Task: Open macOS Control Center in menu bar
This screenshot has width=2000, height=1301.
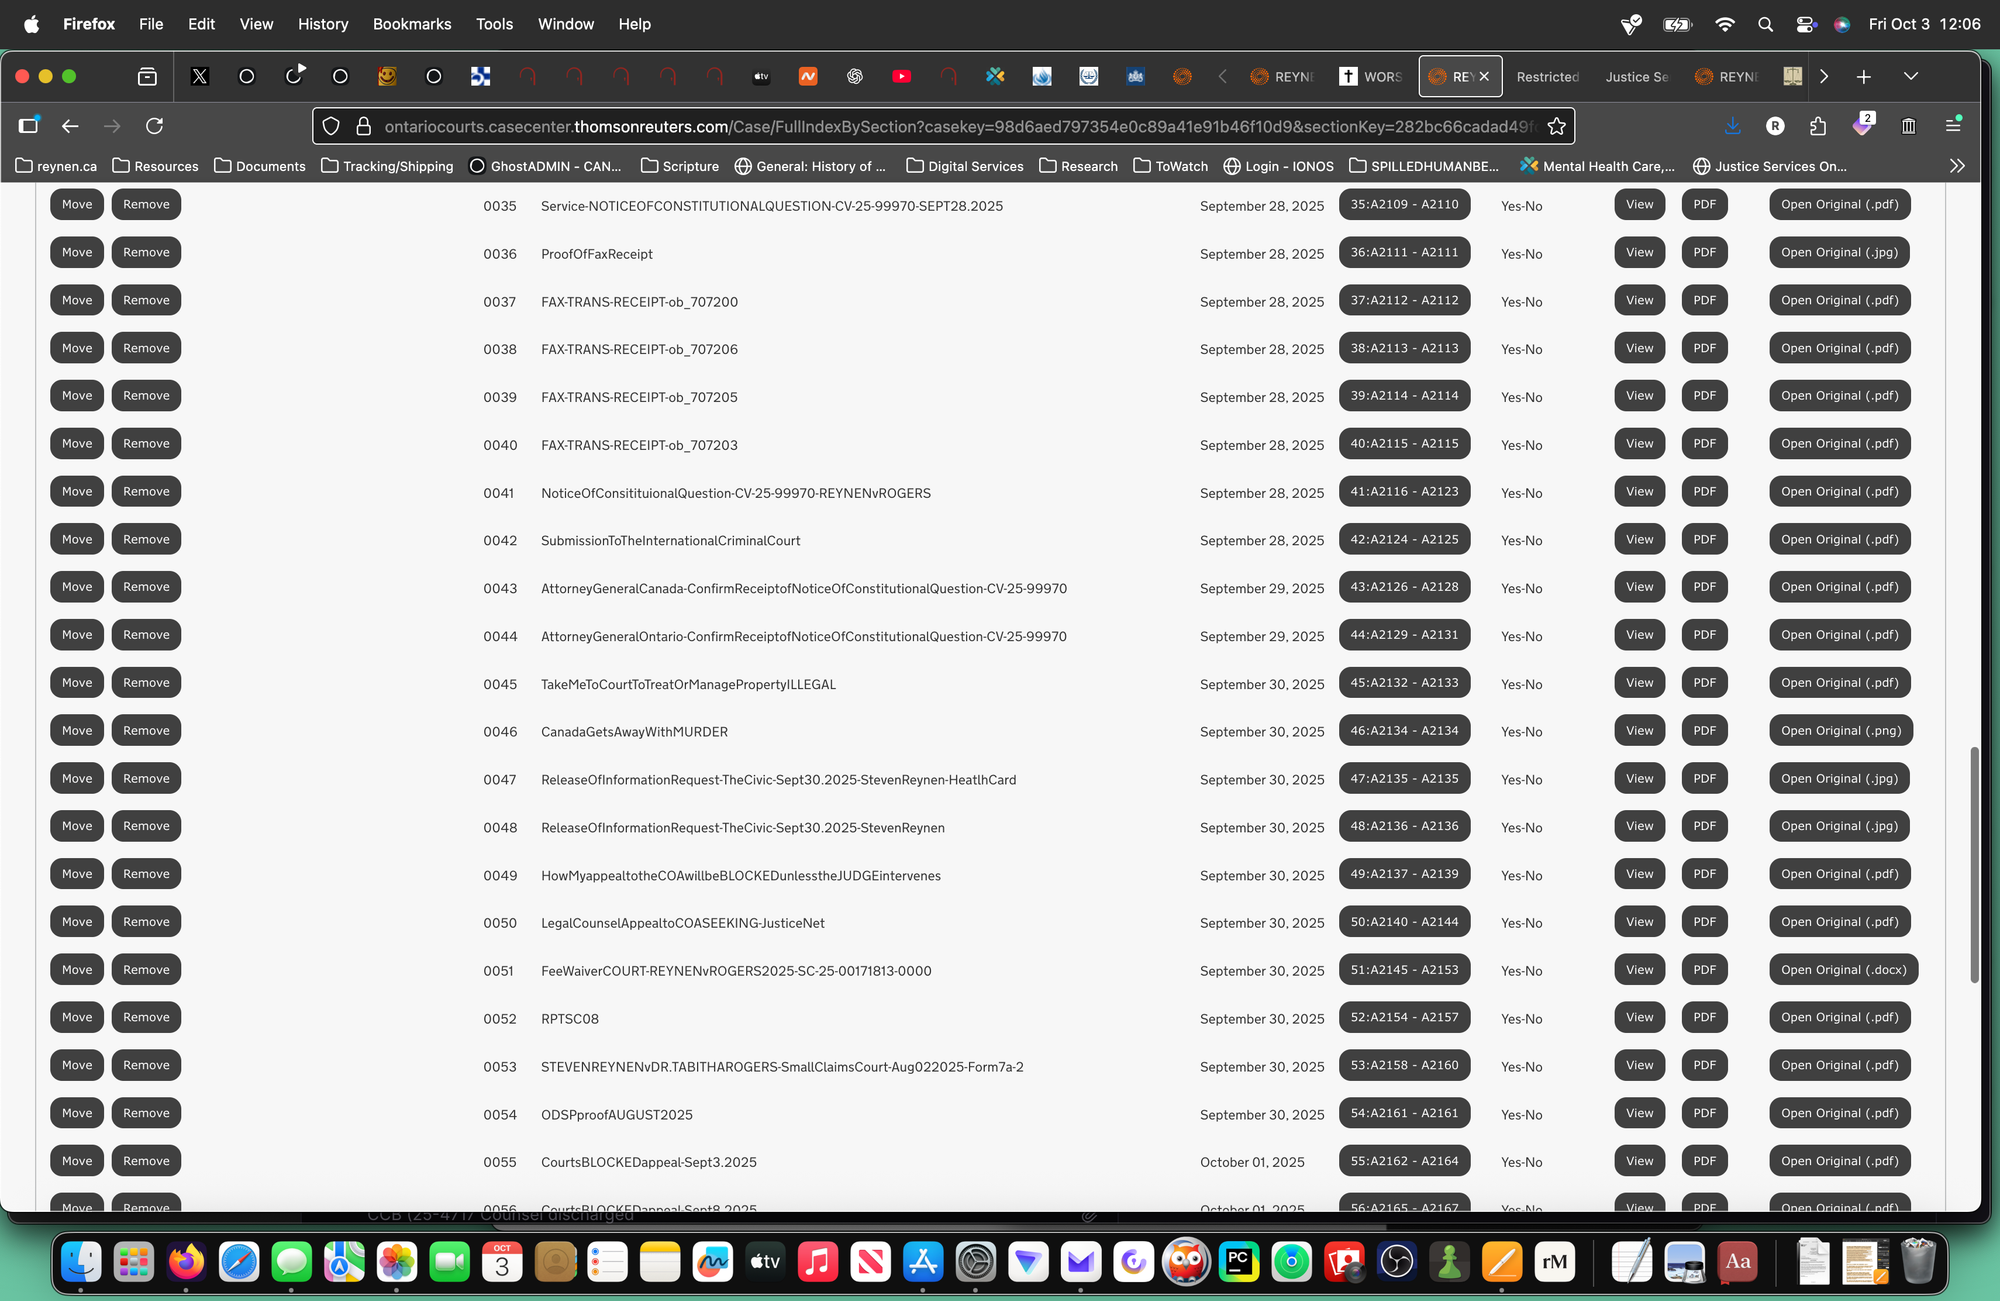Action: click(x=1805, y=24)
